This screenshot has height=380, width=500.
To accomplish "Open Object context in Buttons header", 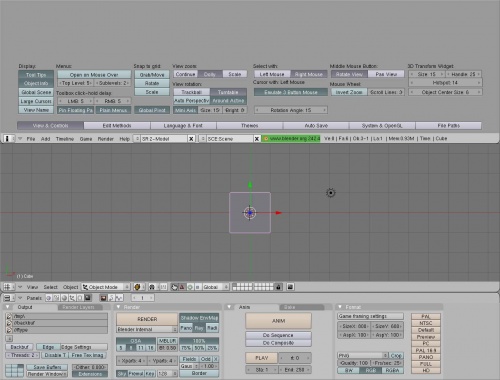I will point(72,298).
